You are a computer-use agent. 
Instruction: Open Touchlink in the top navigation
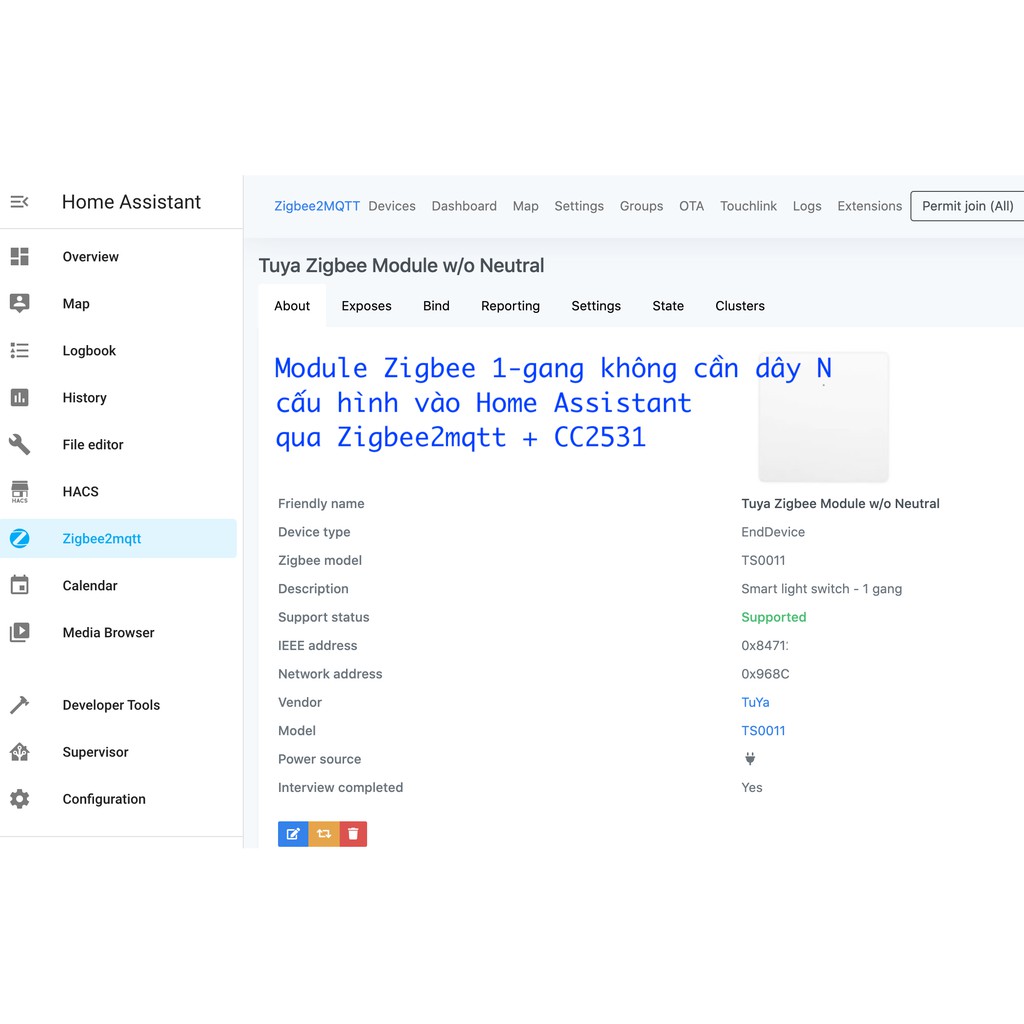[748, 206]
